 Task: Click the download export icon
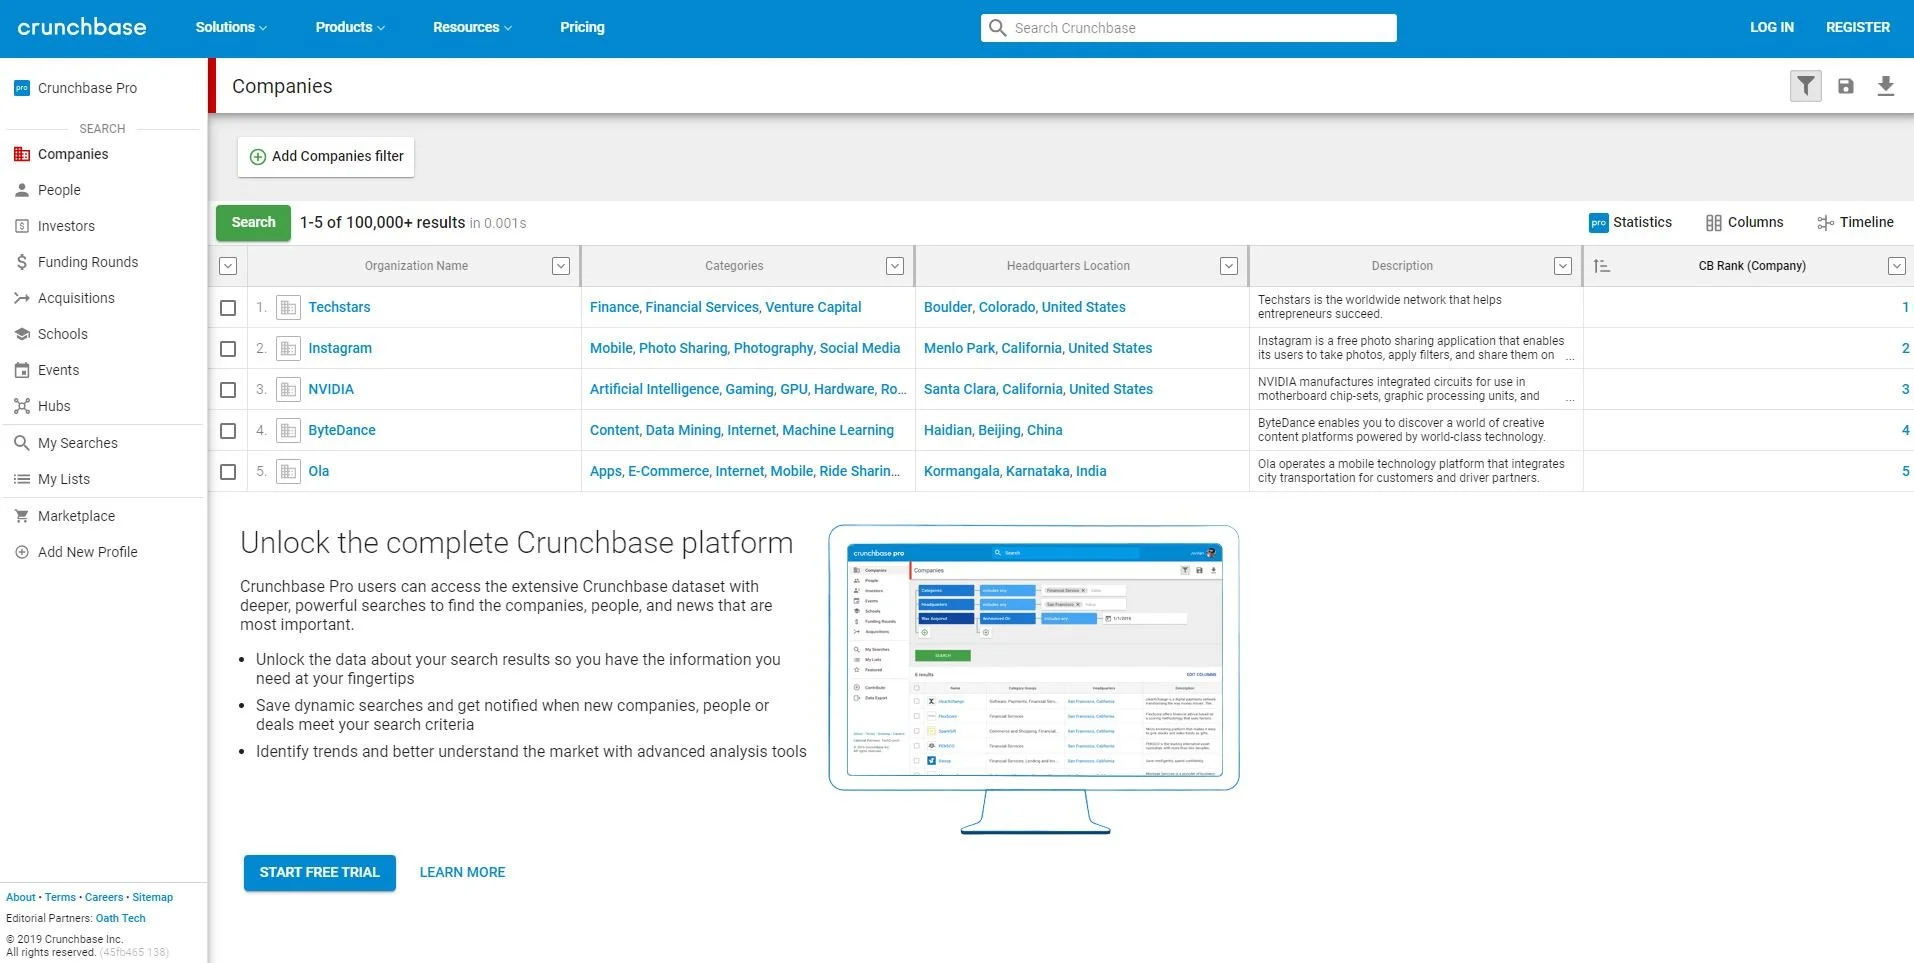(x=1885, y=86)
